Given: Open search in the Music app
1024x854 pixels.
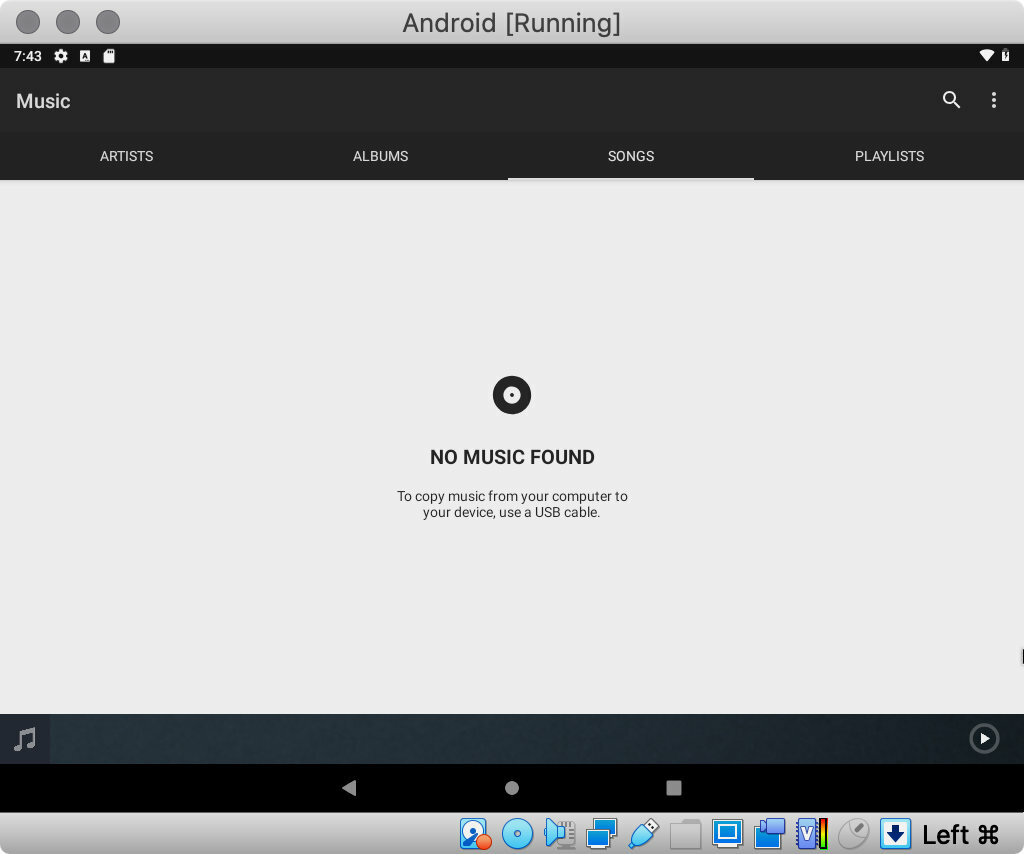Looking at the screenshot, I should pos(951,100).
